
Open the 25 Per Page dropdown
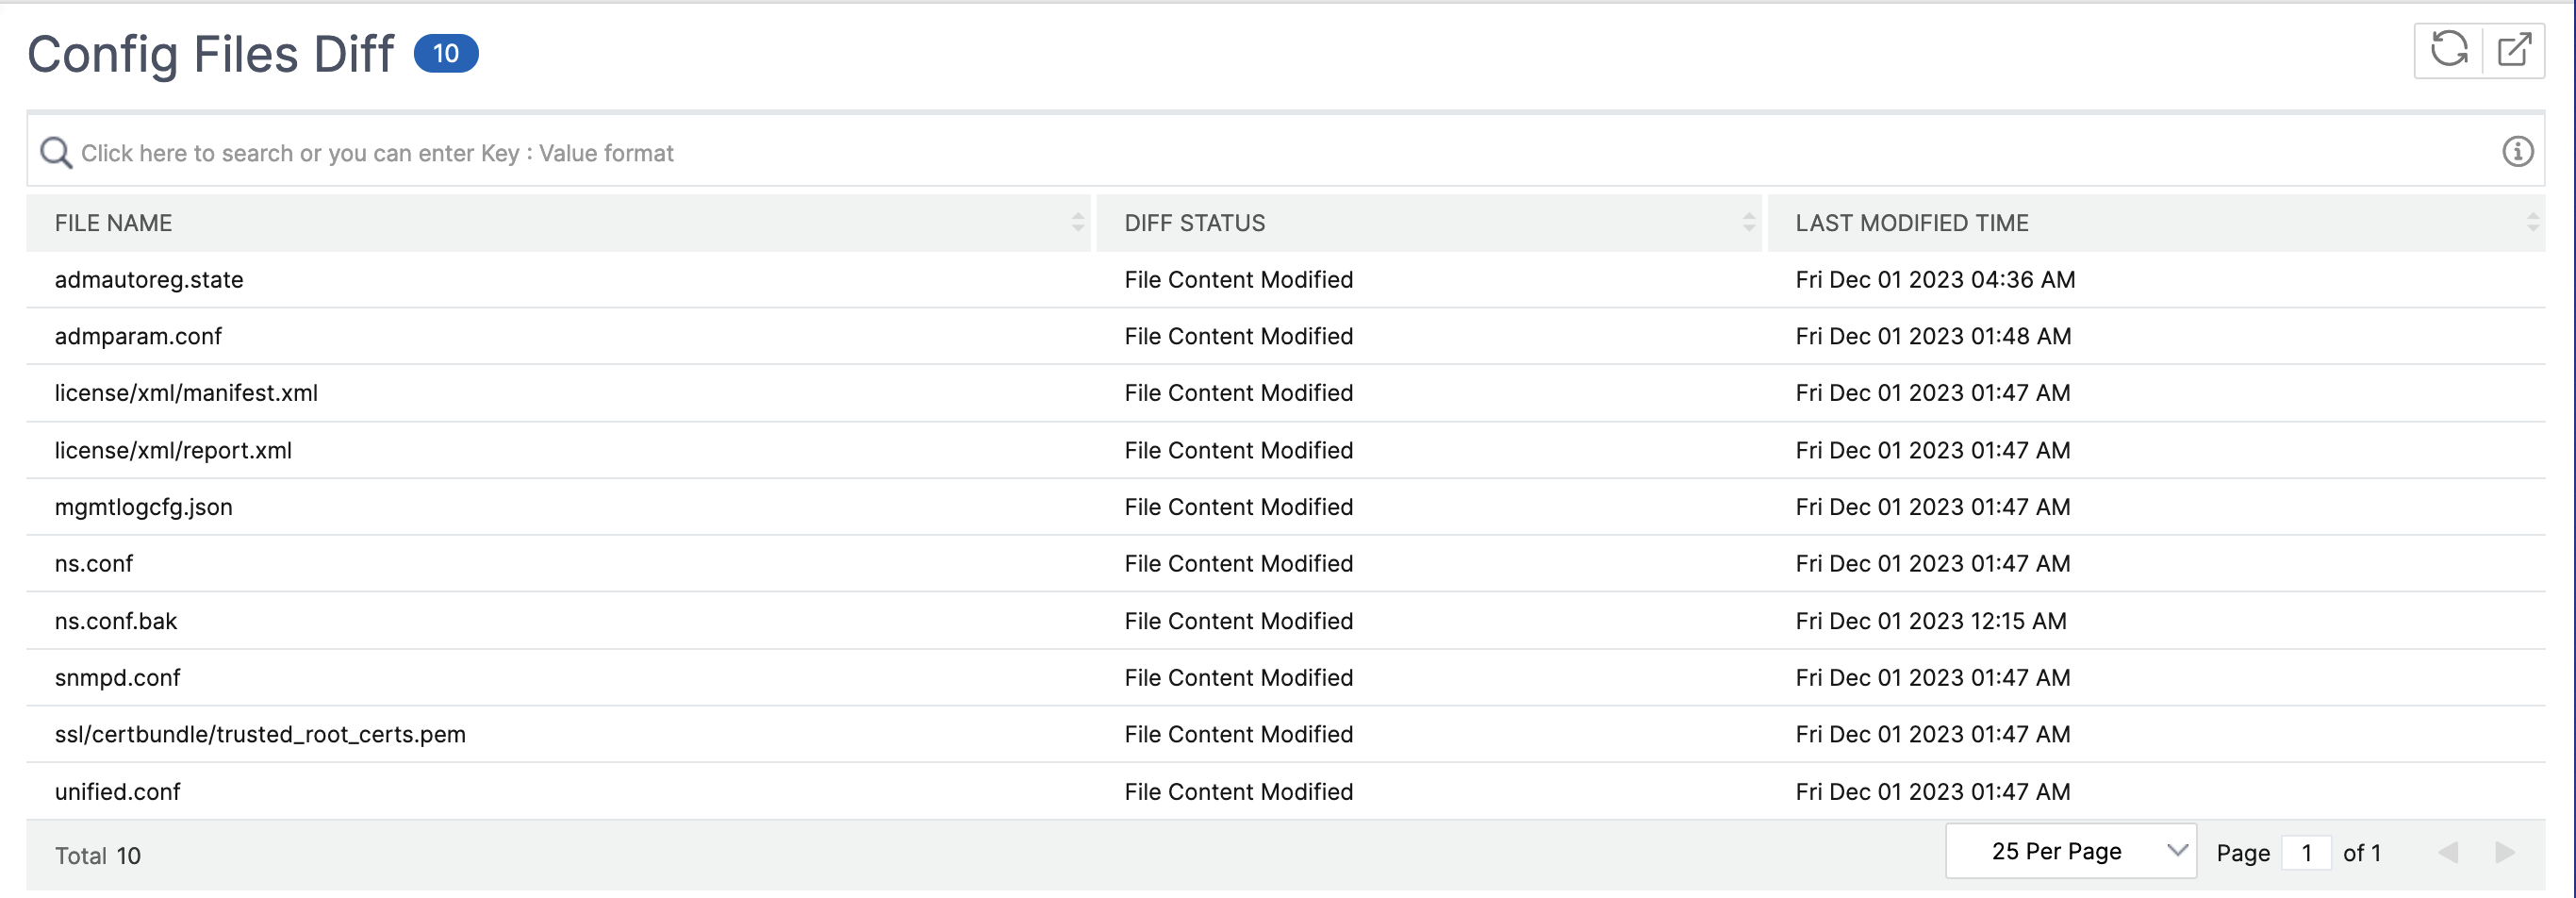2070,851
